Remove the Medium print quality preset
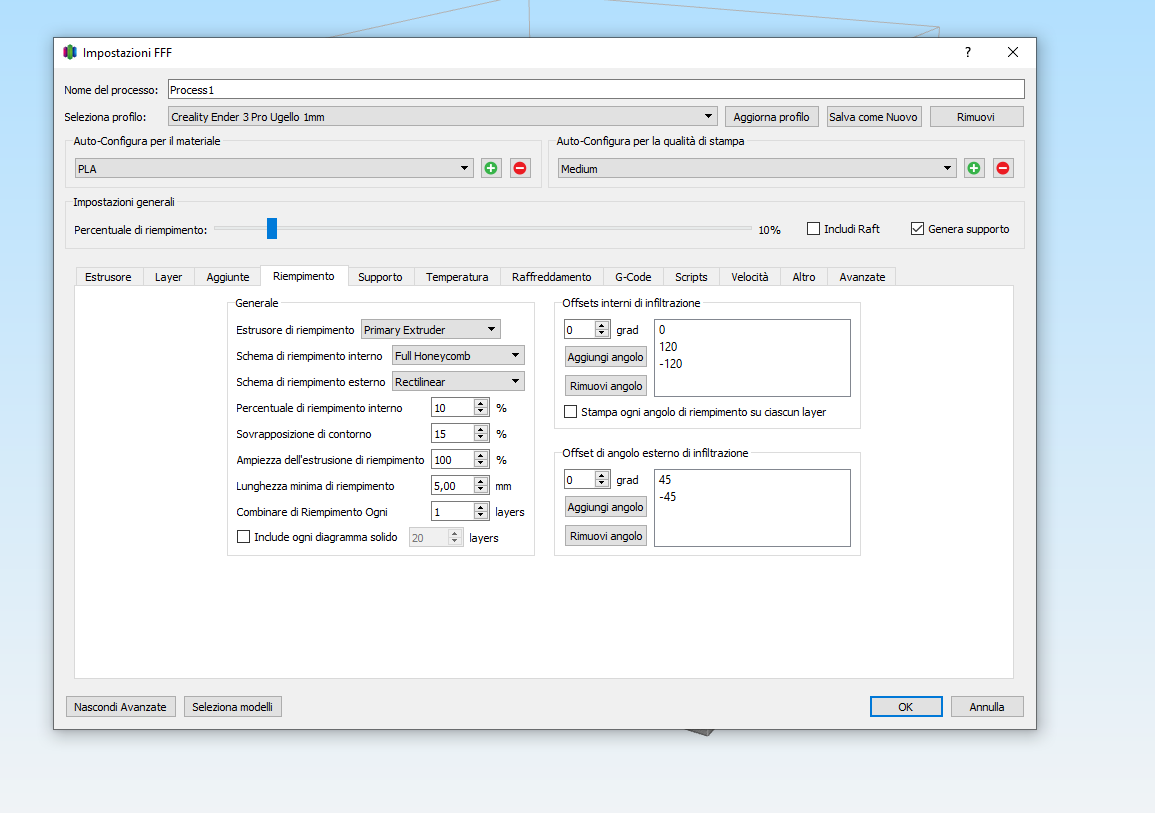This screenshot has height=813, width=1155. pyautogui.click(x=1003, y=168)
